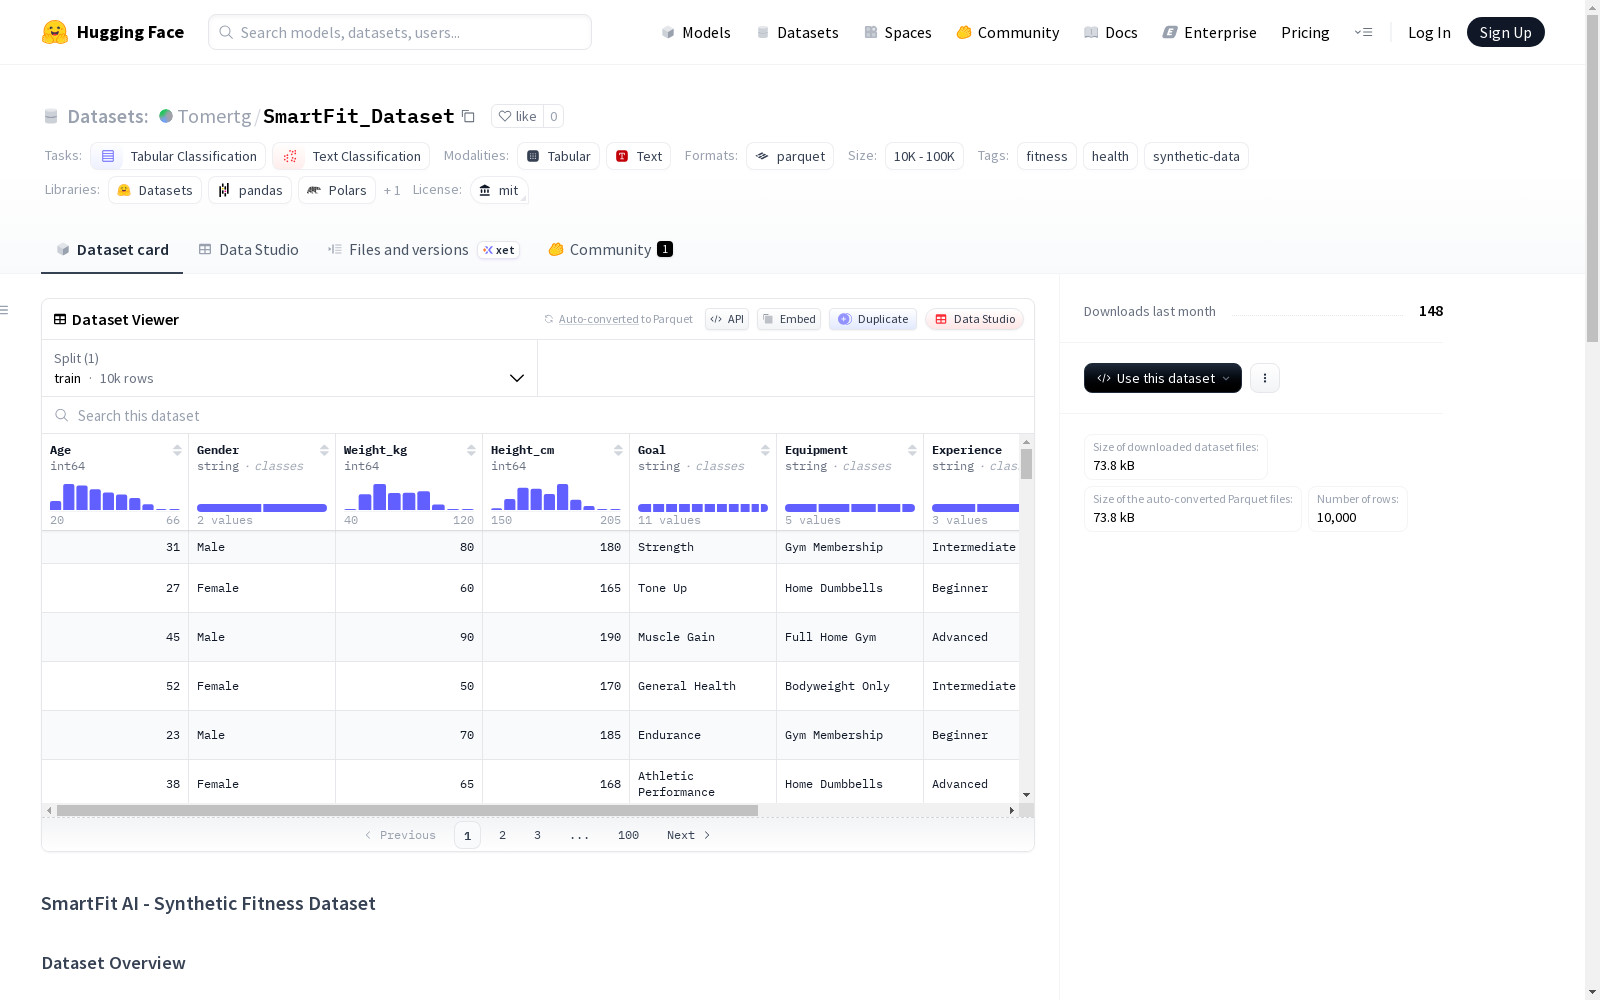Select the Tabular modality tag
1600x1000 pixels.
(x=559, y=156)
